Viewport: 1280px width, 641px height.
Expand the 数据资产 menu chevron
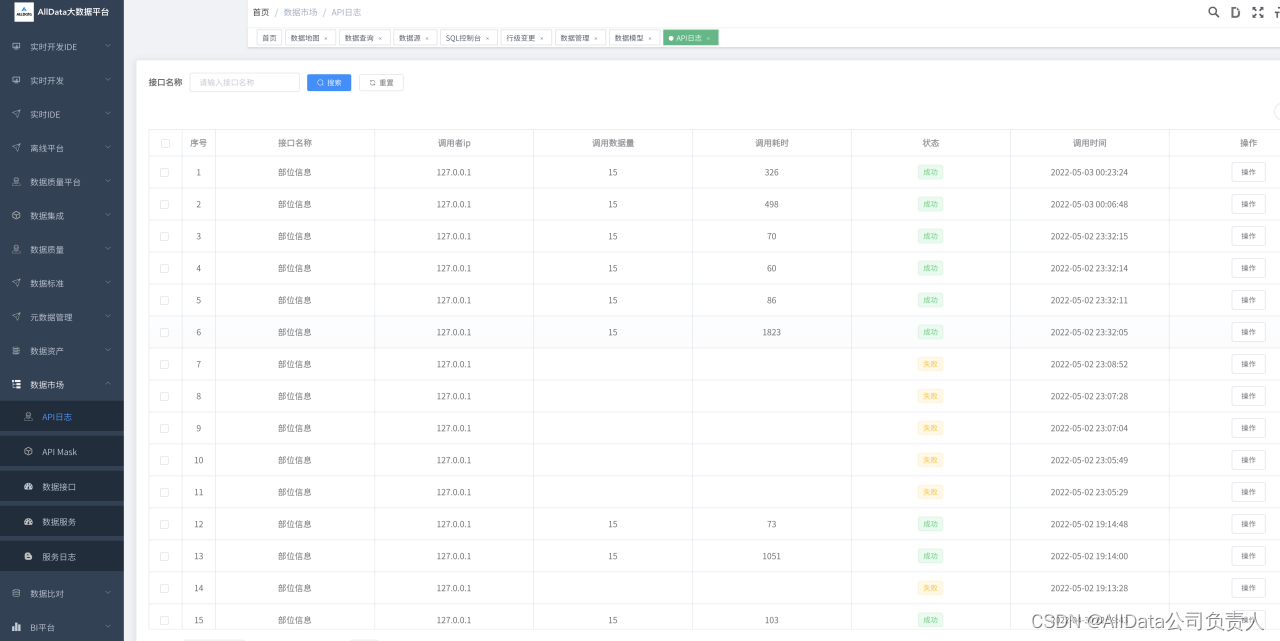pyautogui.click(x=108, y=350)
